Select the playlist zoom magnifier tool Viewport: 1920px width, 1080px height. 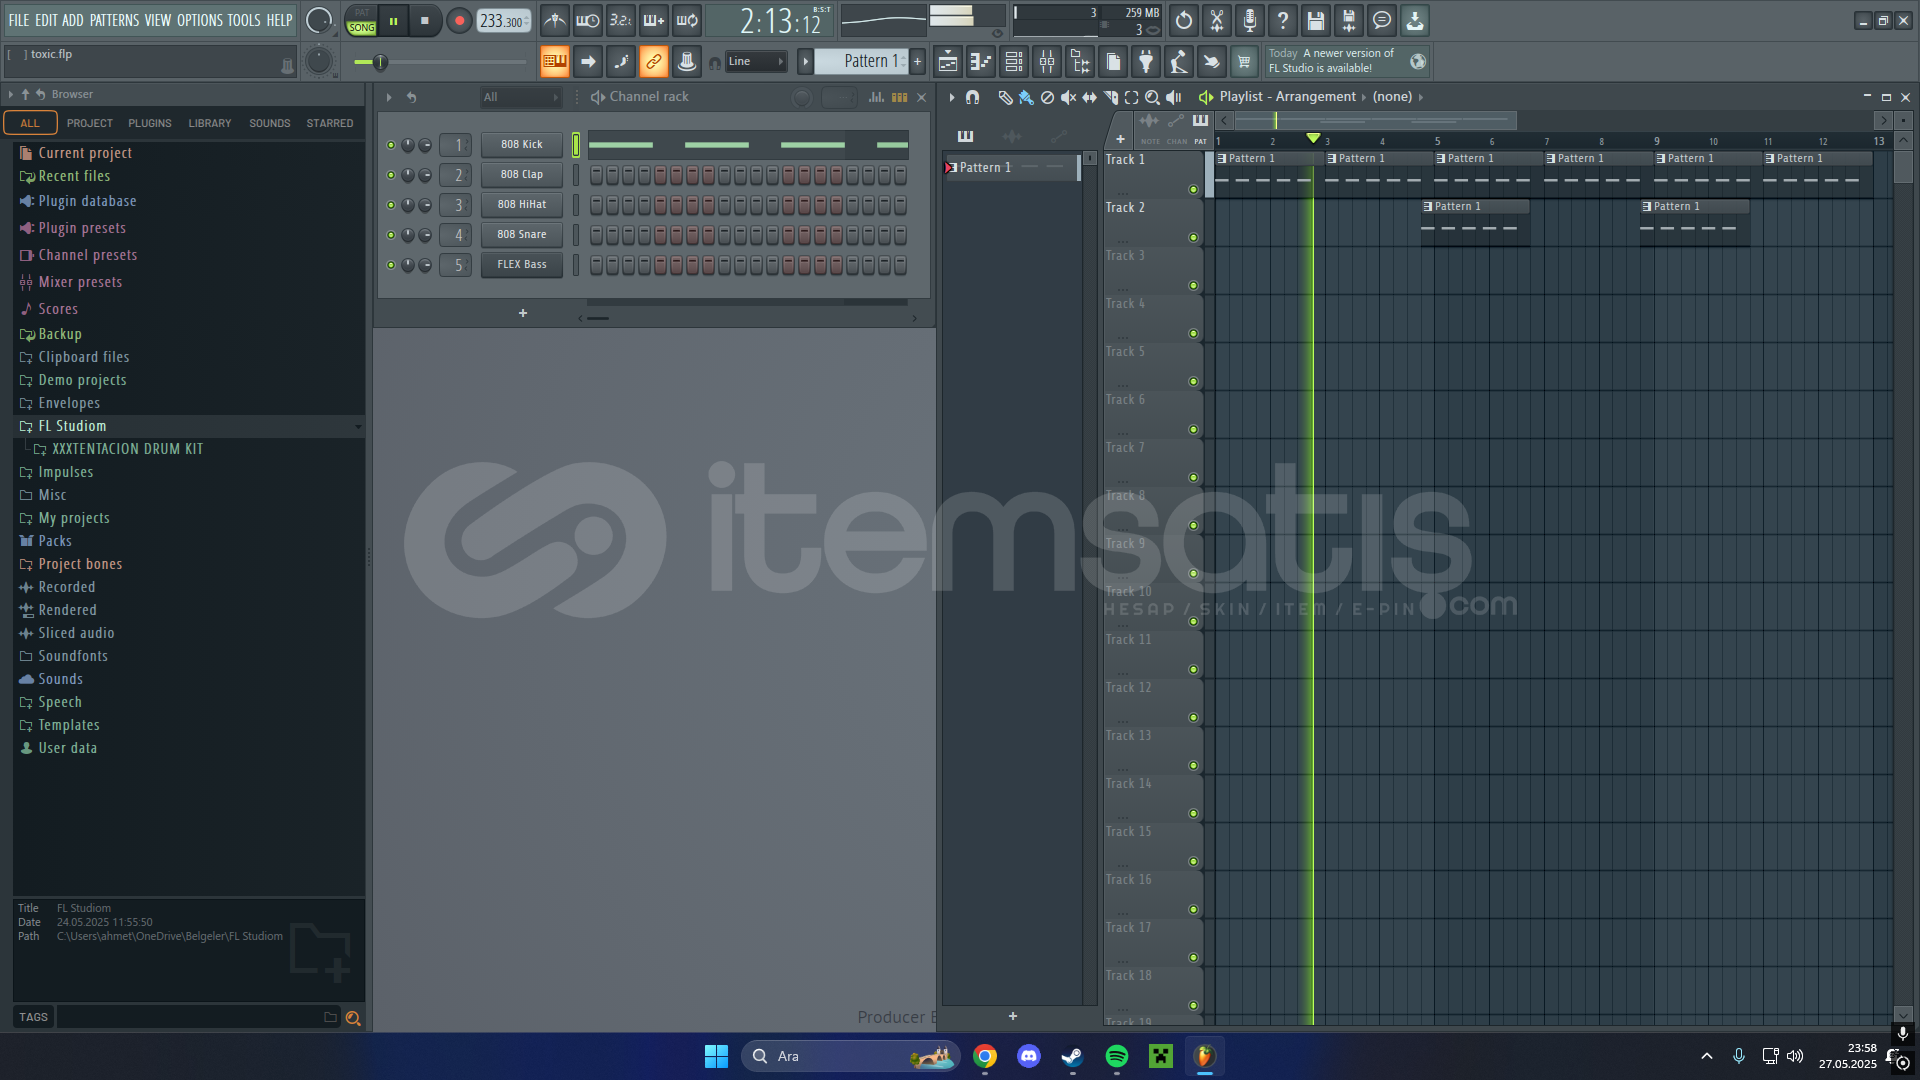click(1152, 97)
